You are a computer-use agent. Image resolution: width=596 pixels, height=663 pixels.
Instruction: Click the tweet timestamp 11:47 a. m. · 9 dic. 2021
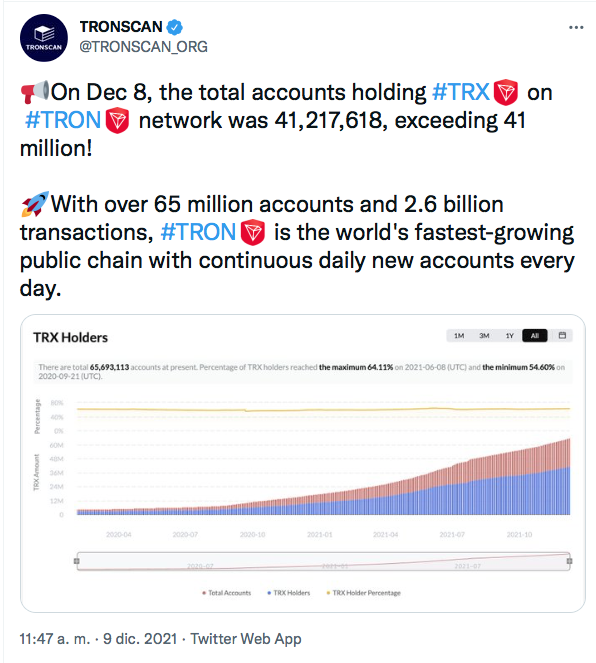coord(98,638)
